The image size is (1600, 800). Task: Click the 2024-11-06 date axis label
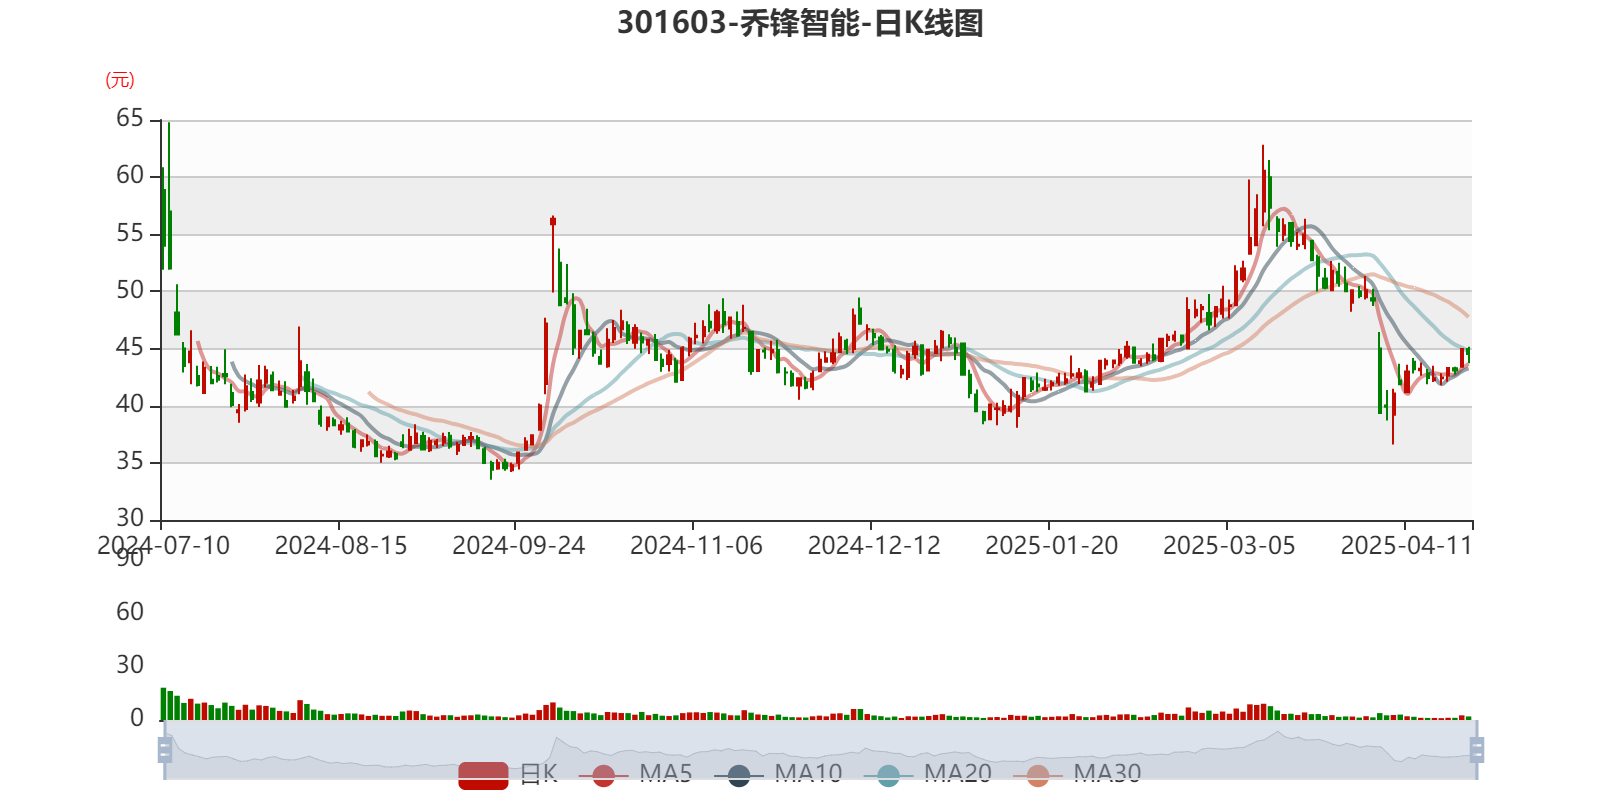click(696, 546)
